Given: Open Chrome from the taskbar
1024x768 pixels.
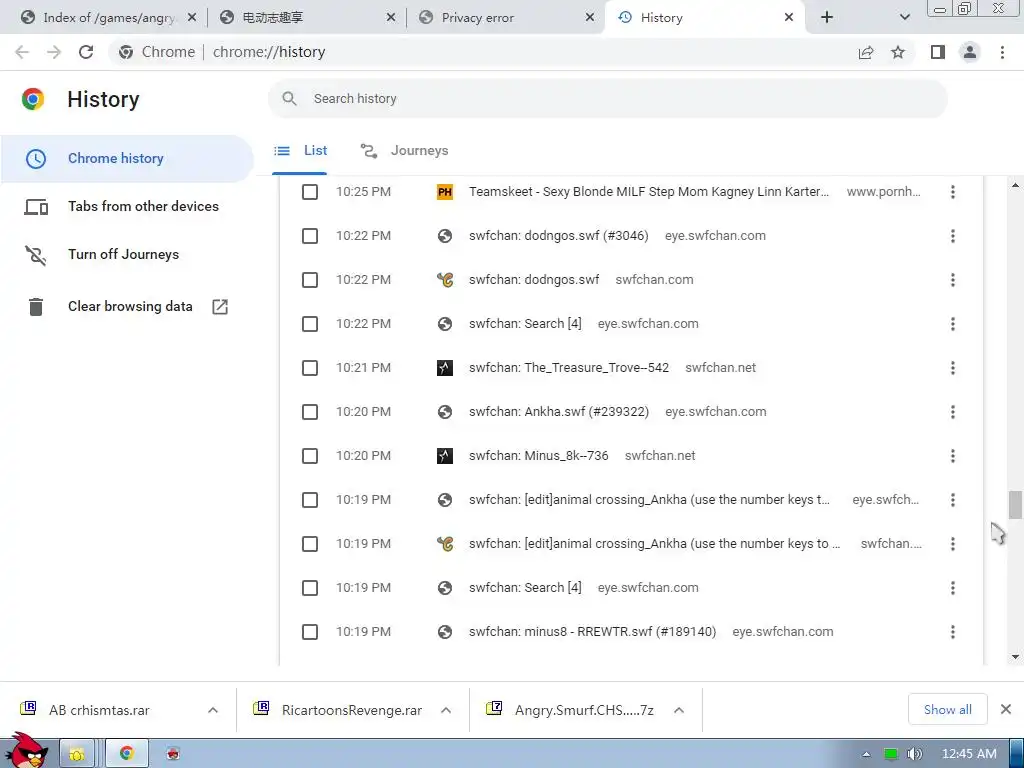Looking at the screenshot, I should (x=127, y=754).
